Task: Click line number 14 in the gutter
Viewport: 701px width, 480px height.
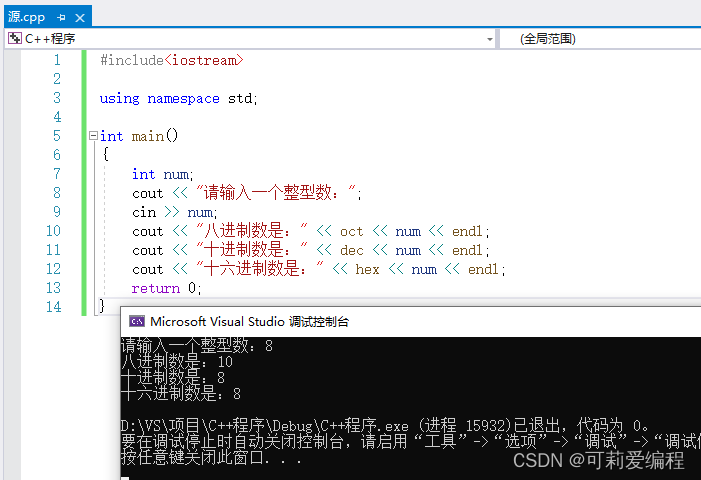Action: tap(53, 307)
